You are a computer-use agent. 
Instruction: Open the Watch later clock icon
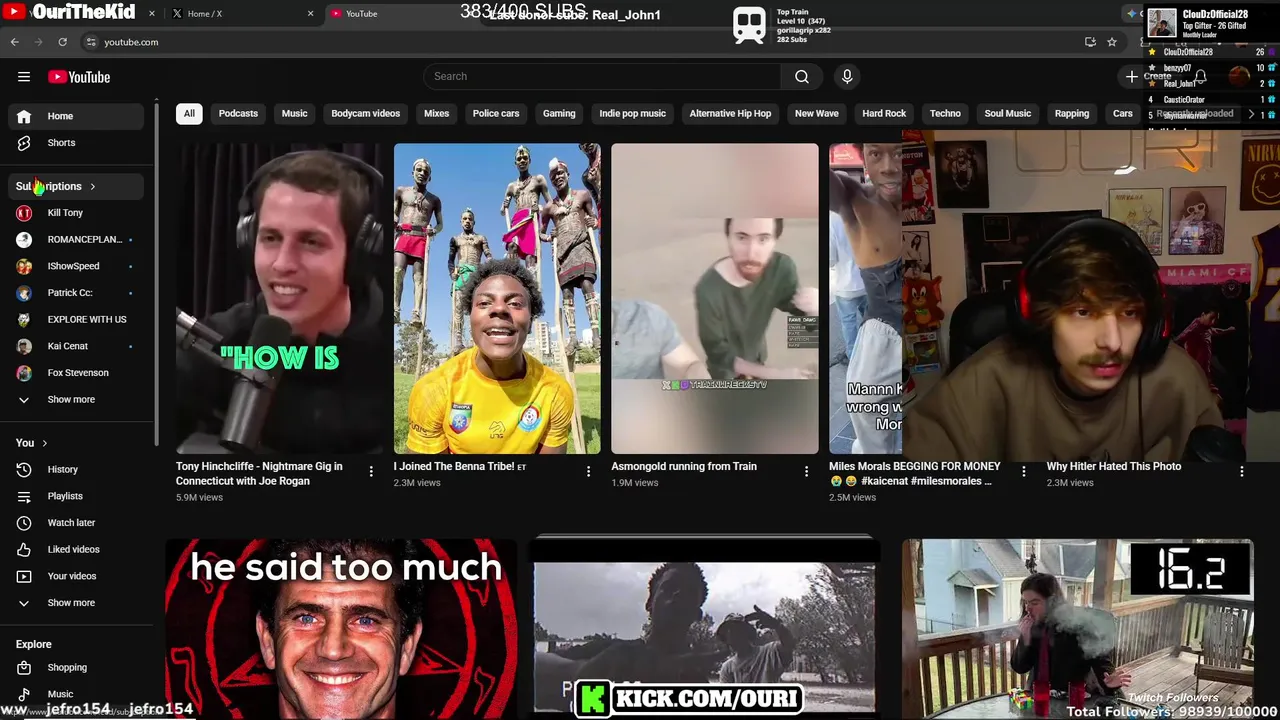(x=24, y=523)
